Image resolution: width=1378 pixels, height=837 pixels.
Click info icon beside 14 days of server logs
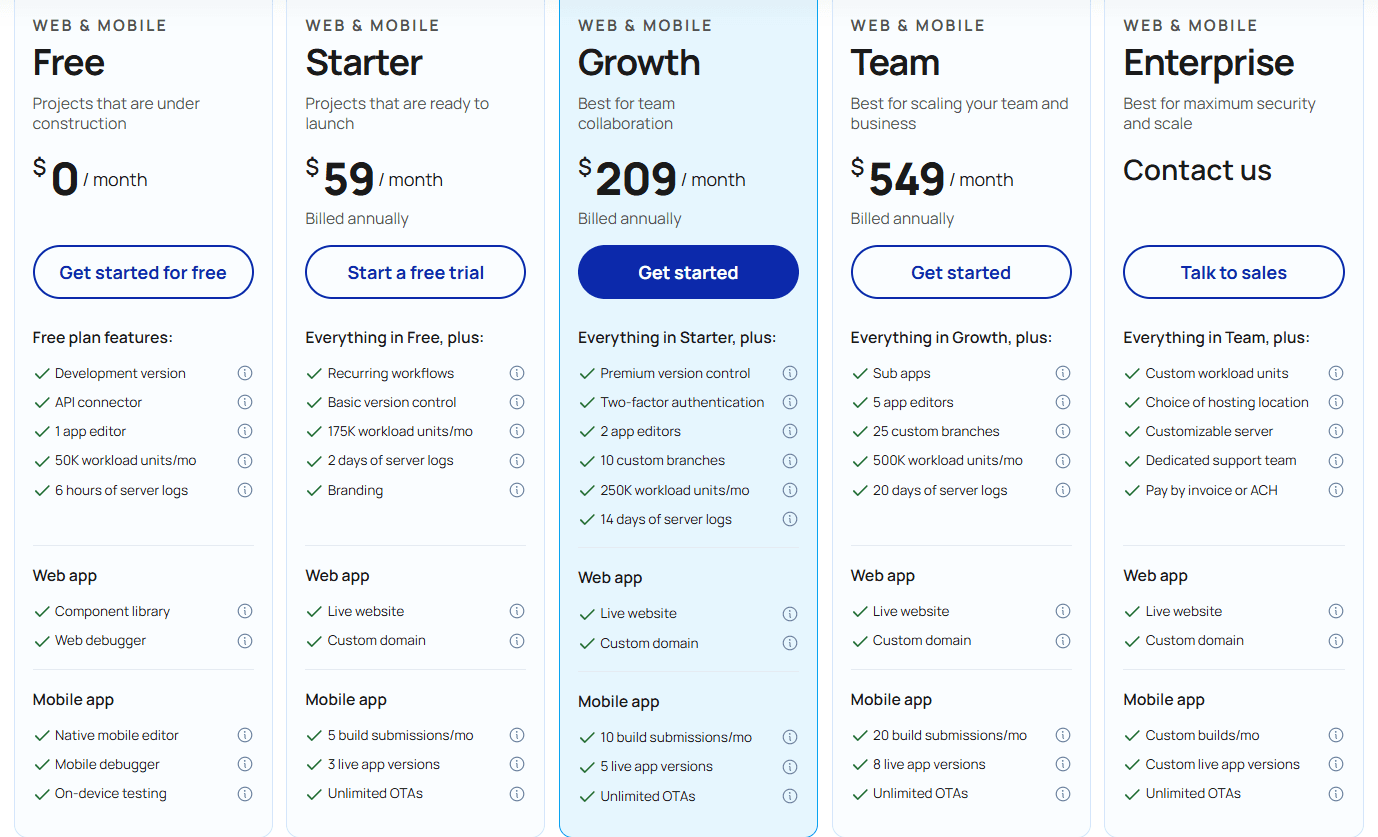[x=789, y=519]
